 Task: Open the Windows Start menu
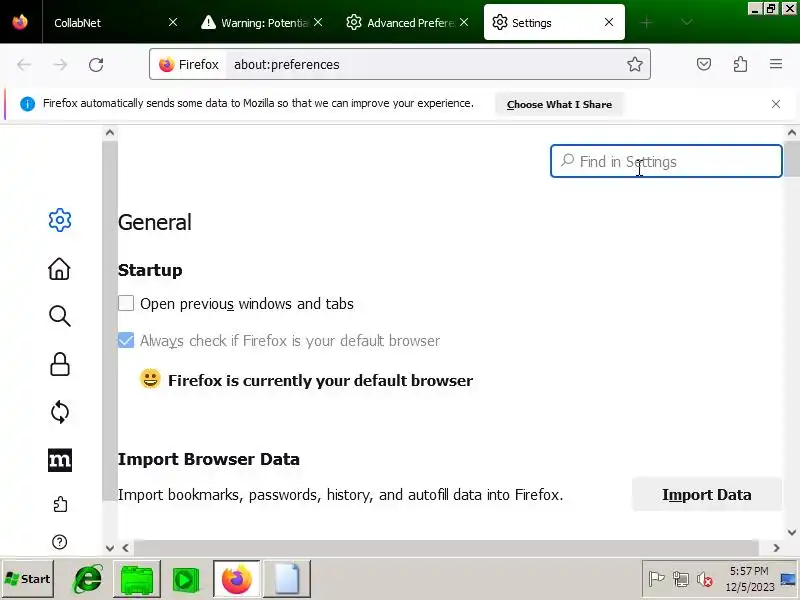click(x=28, y=579)
